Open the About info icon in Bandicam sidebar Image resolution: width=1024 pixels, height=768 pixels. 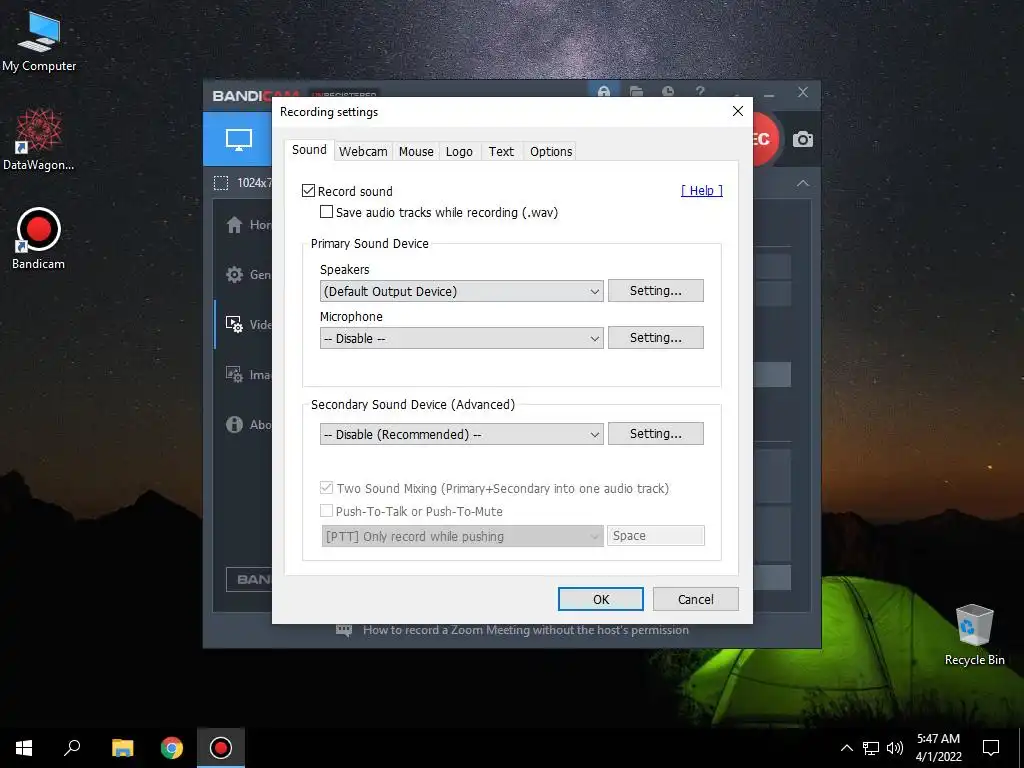[x=234, y=424]
